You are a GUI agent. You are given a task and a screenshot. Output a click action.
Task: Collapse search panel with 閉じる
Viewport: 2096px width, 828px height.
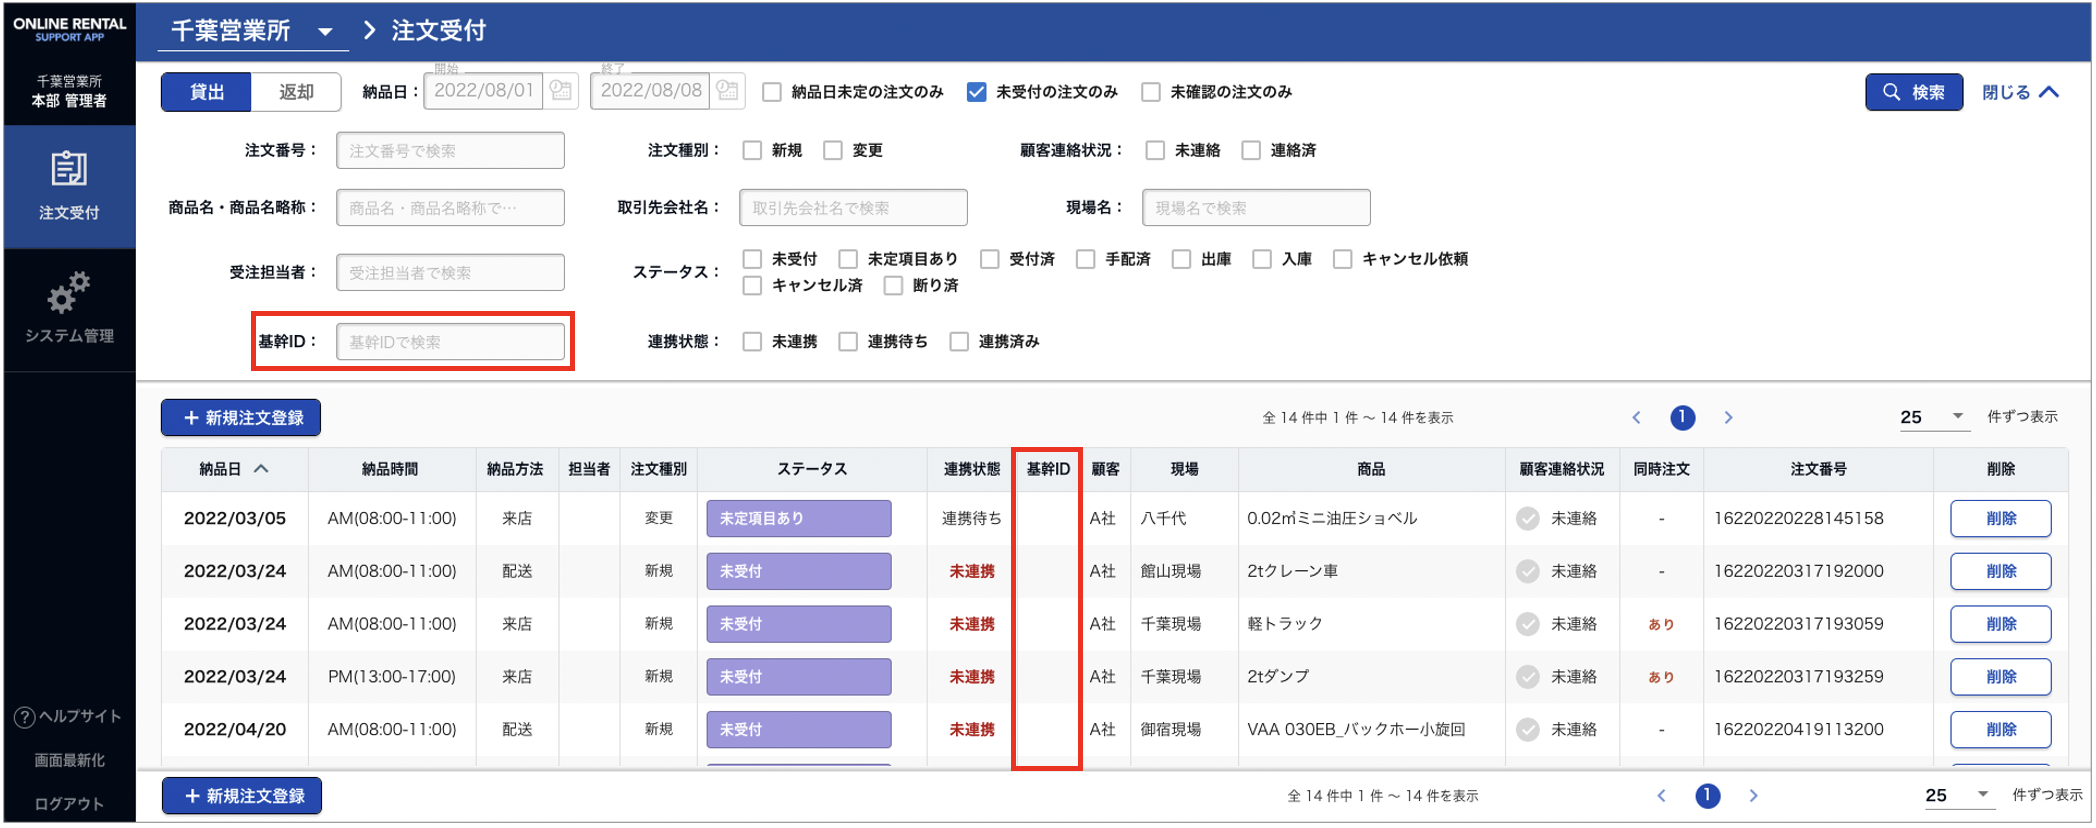point(2020,92)
